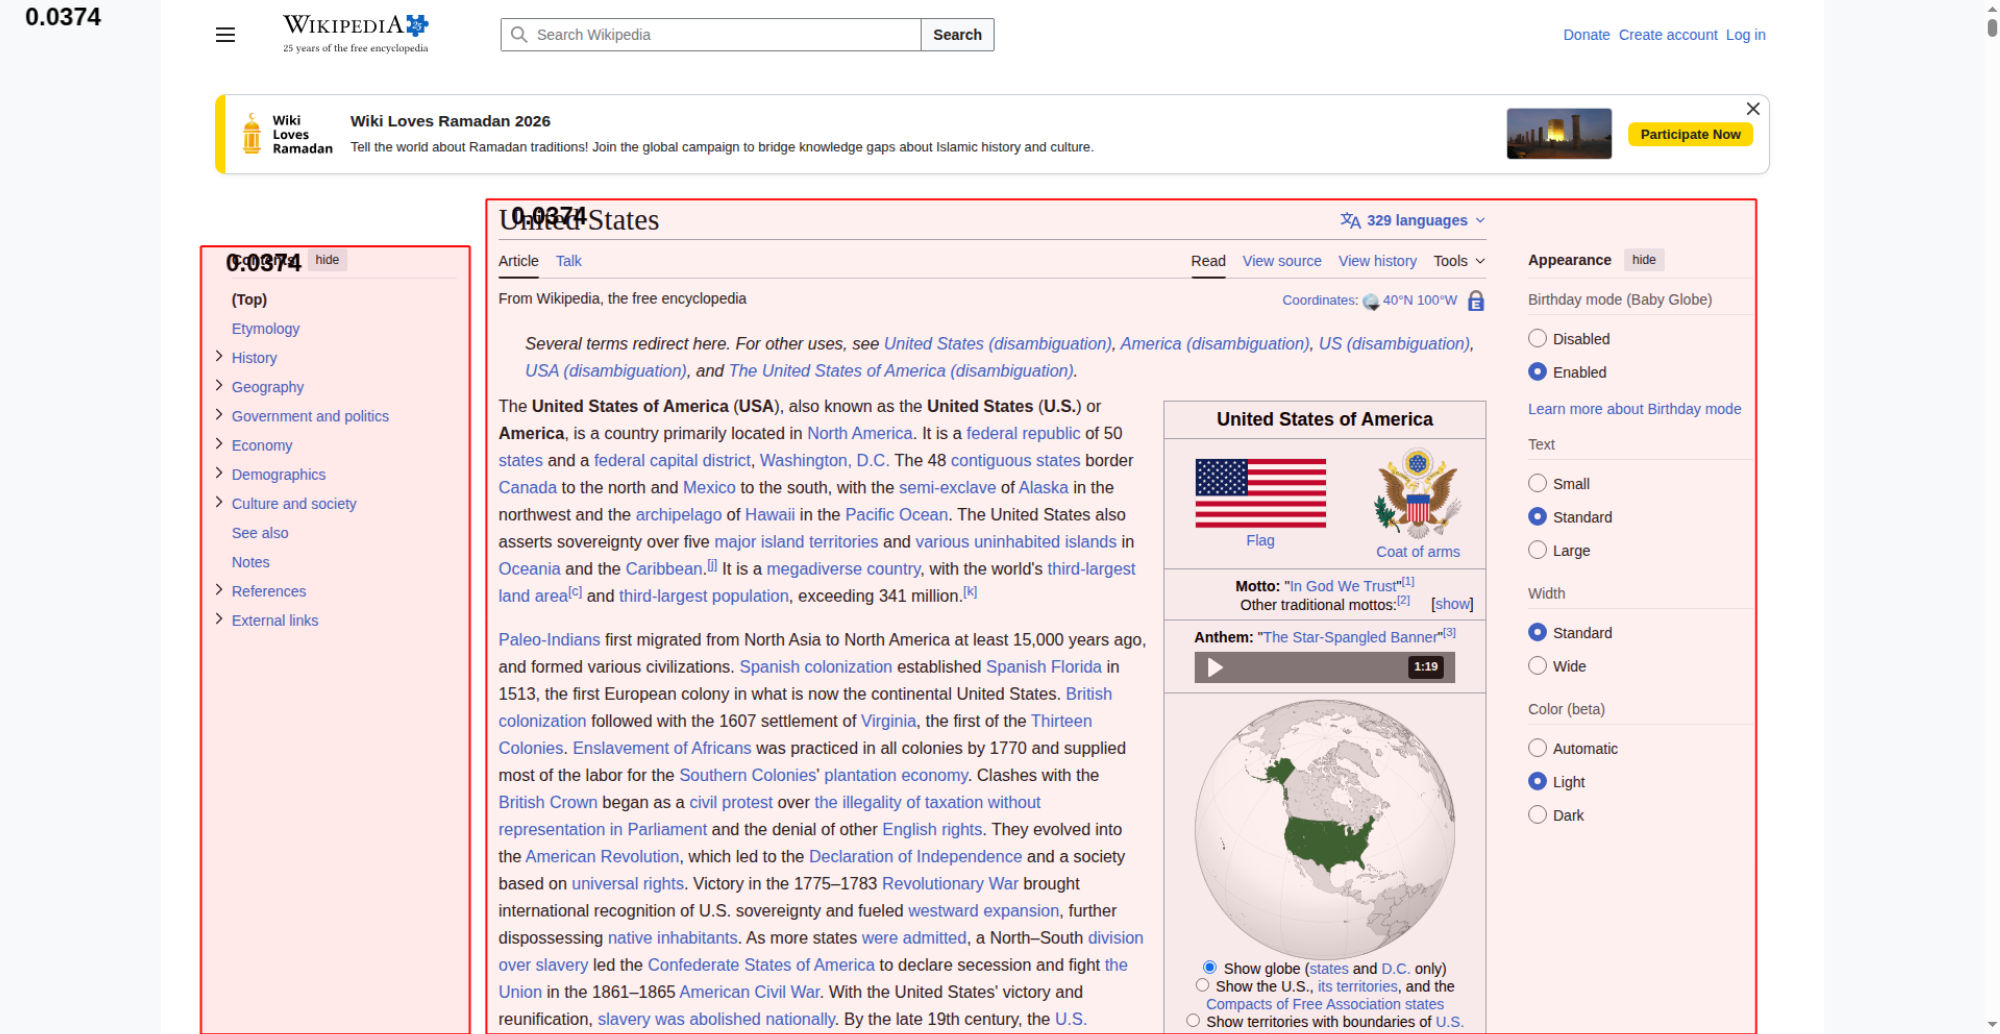Open the View history tab
The height and width of the screenshot is (1034, 2000).
point(1376,261)
